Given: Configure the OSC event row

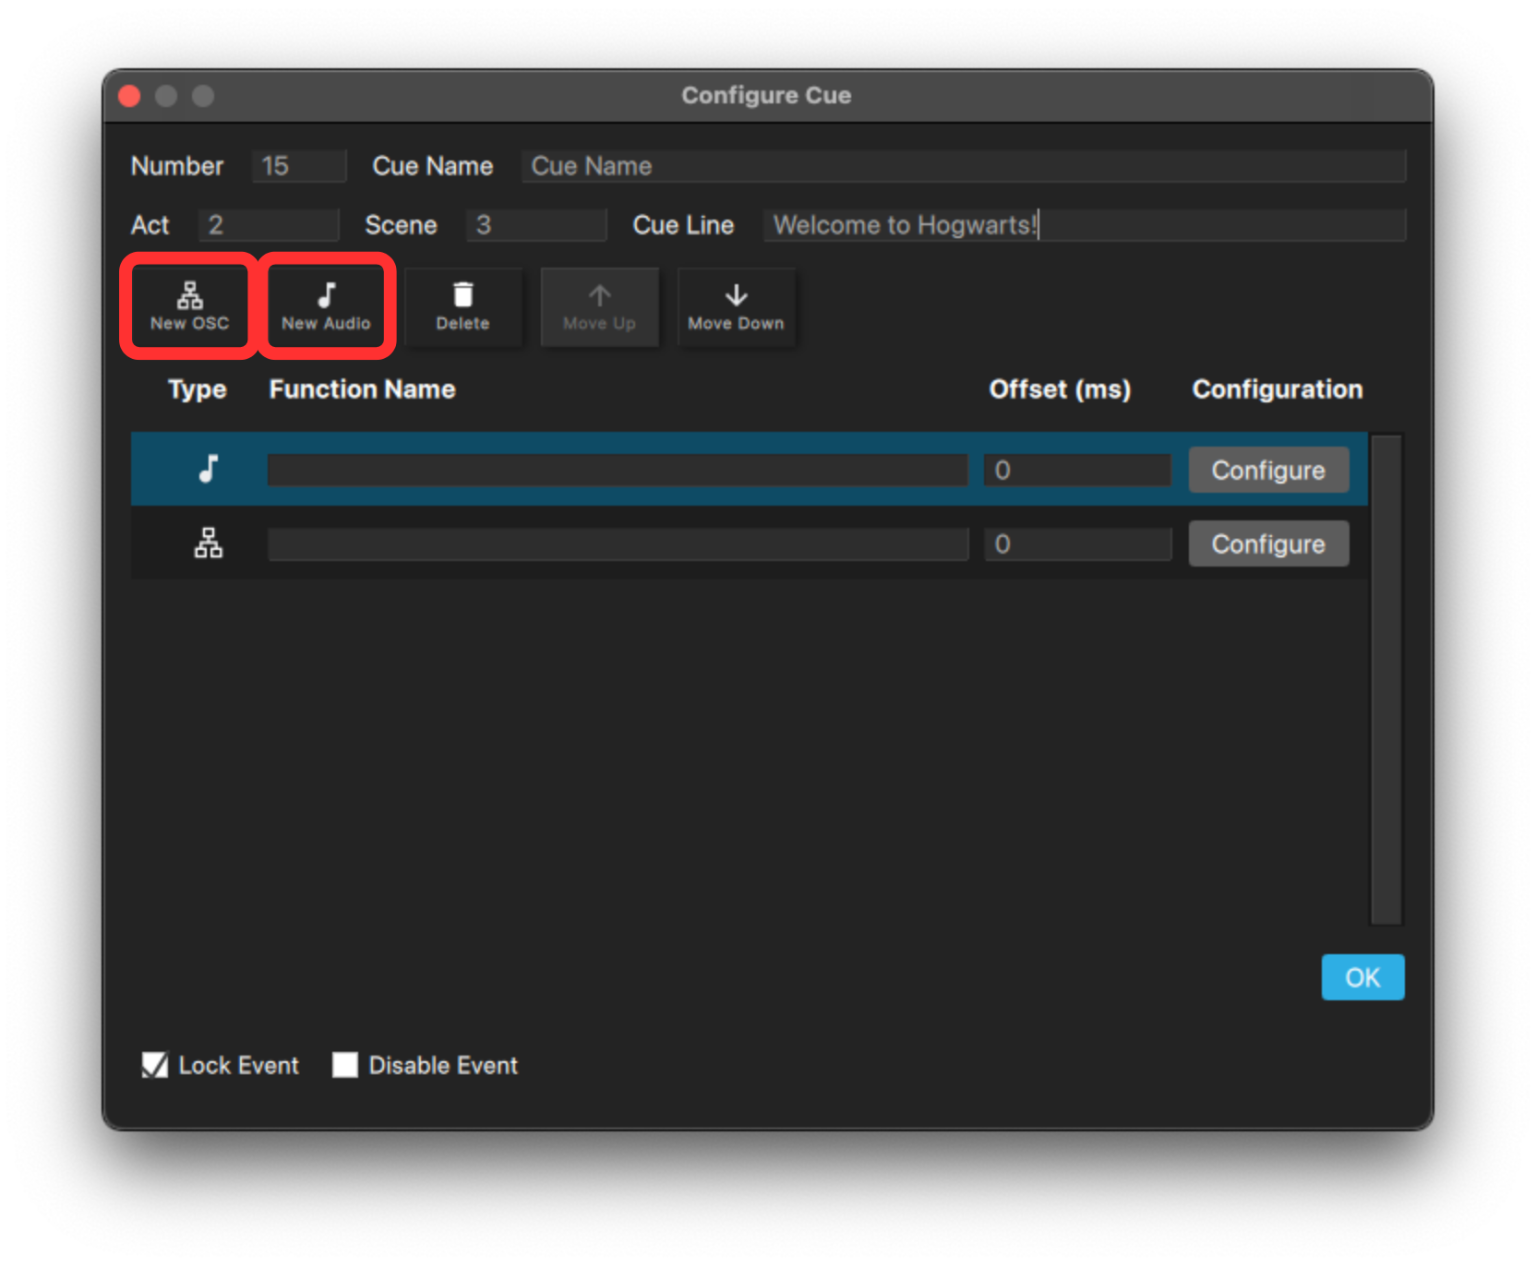Looking at the screenshot, I should pos(1268,543).
